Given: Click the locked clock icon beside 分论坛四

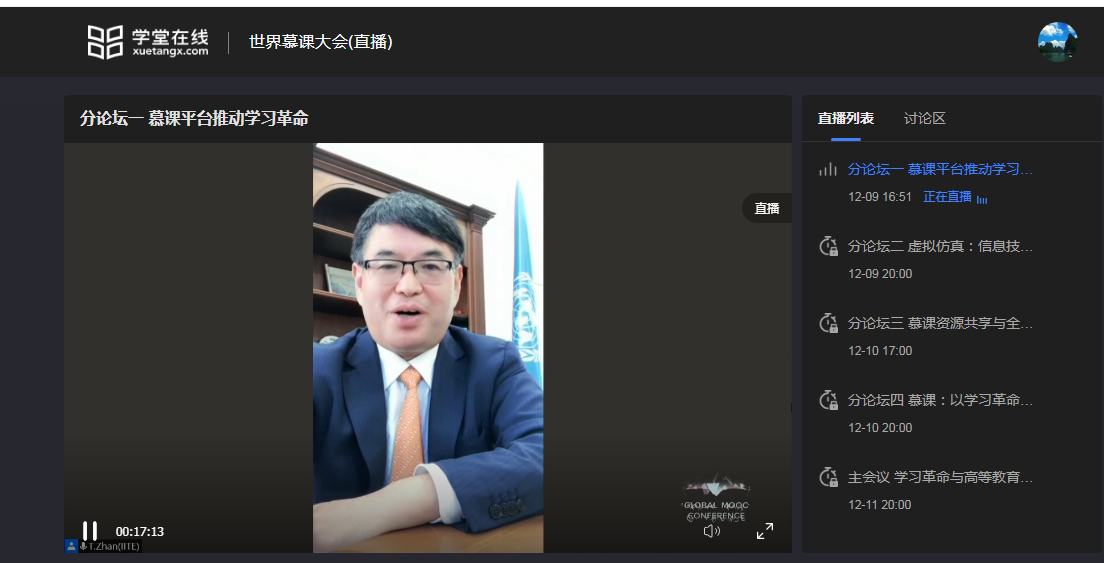Looking at the screenshot, I should click(827, 400).
